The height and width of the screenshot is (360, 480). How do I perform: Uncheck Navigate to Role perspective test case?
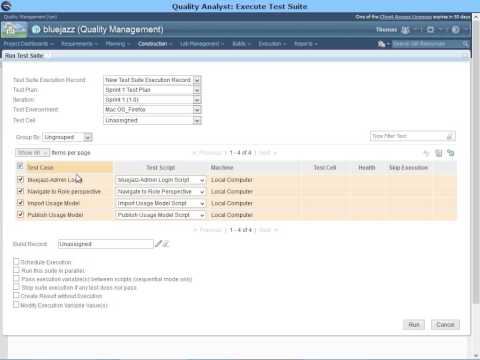click(x=20, y=191)
